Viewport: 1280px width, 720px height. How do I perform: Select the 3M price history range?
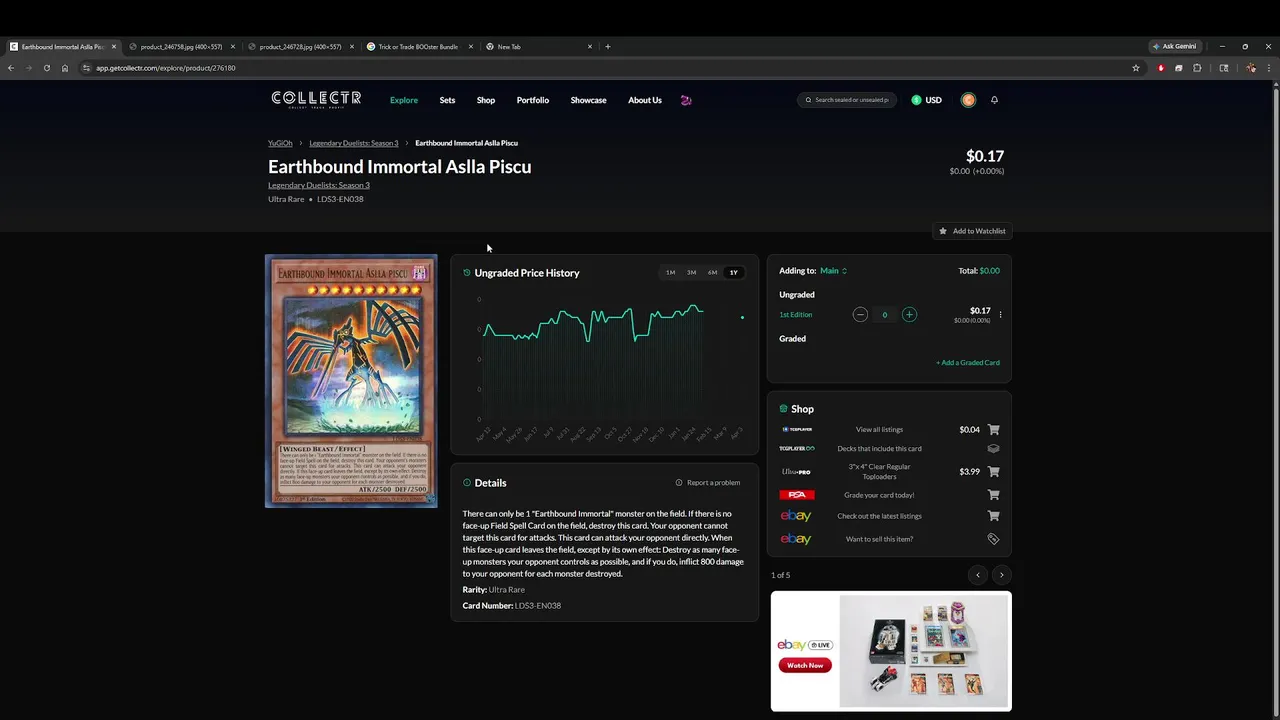click(x=691, y=272)
